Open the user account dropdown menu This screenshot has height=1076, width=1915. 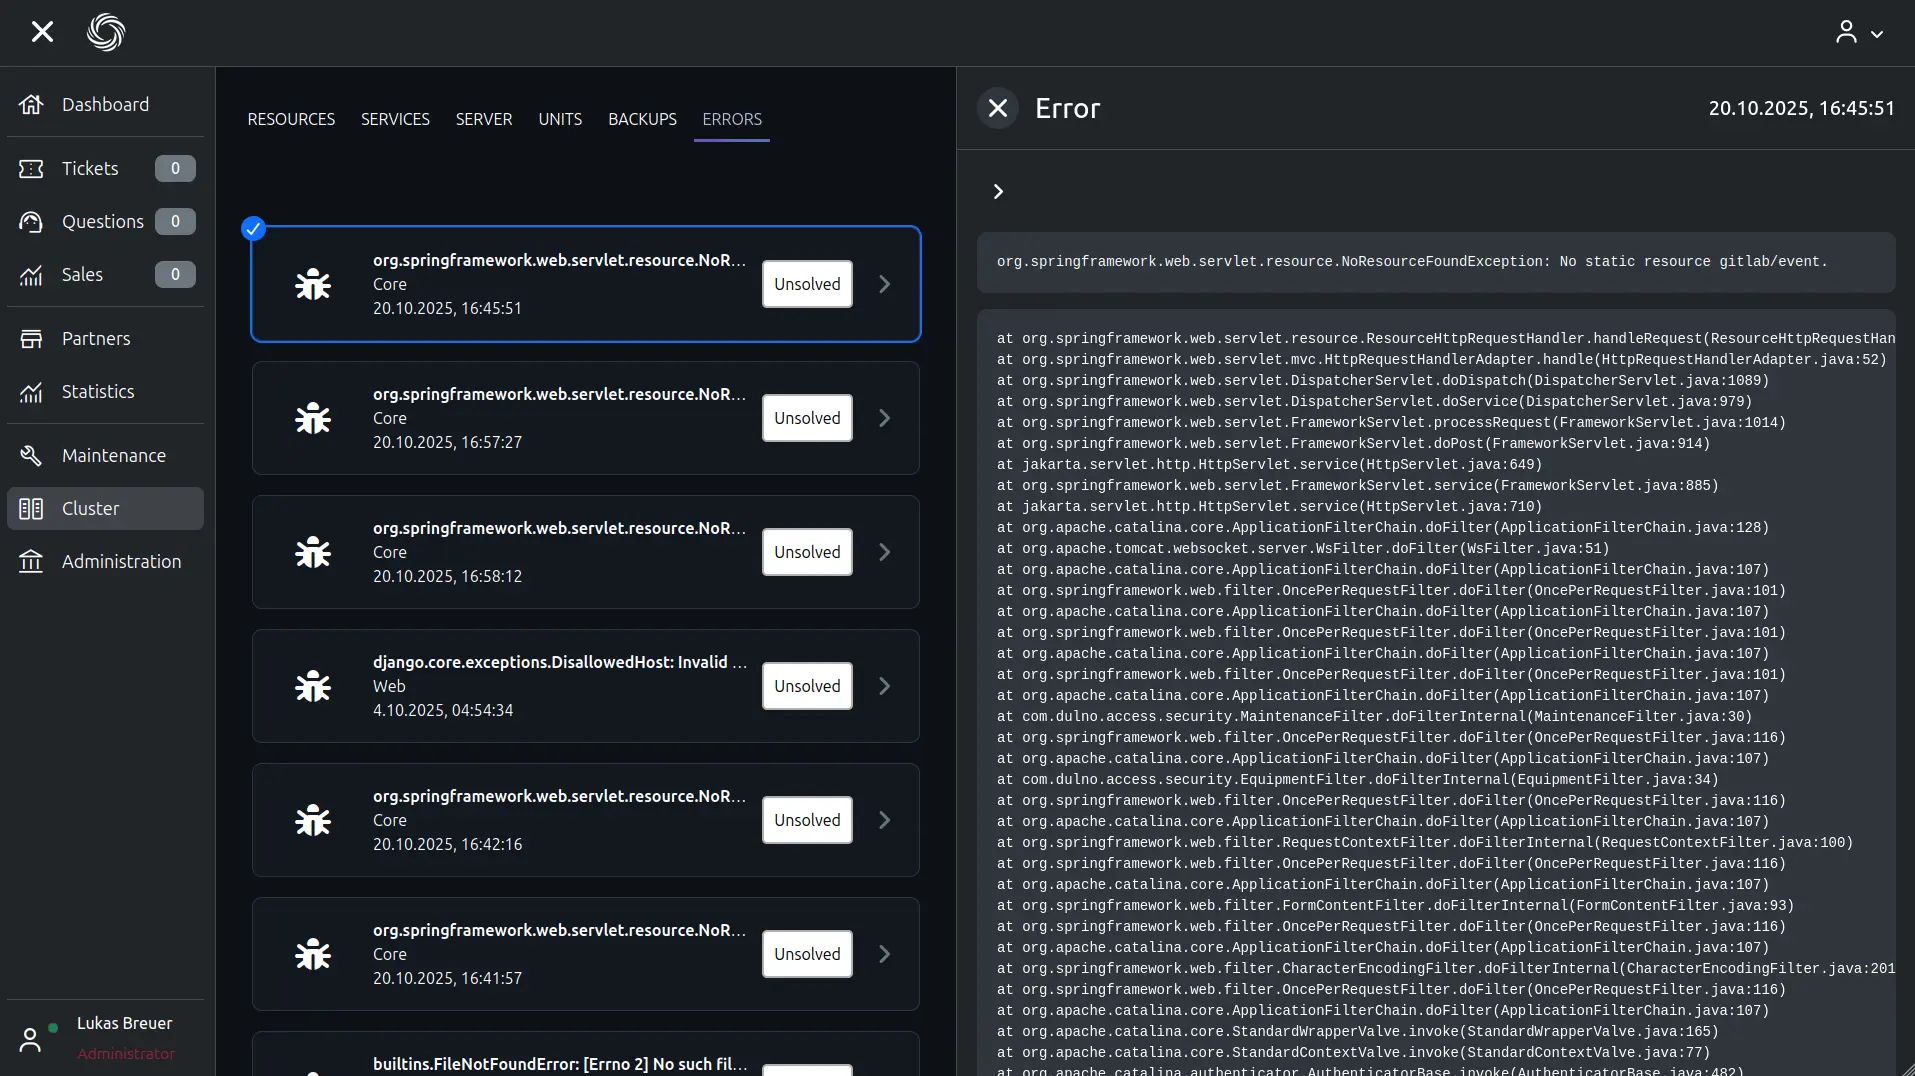coord(1859,33)
